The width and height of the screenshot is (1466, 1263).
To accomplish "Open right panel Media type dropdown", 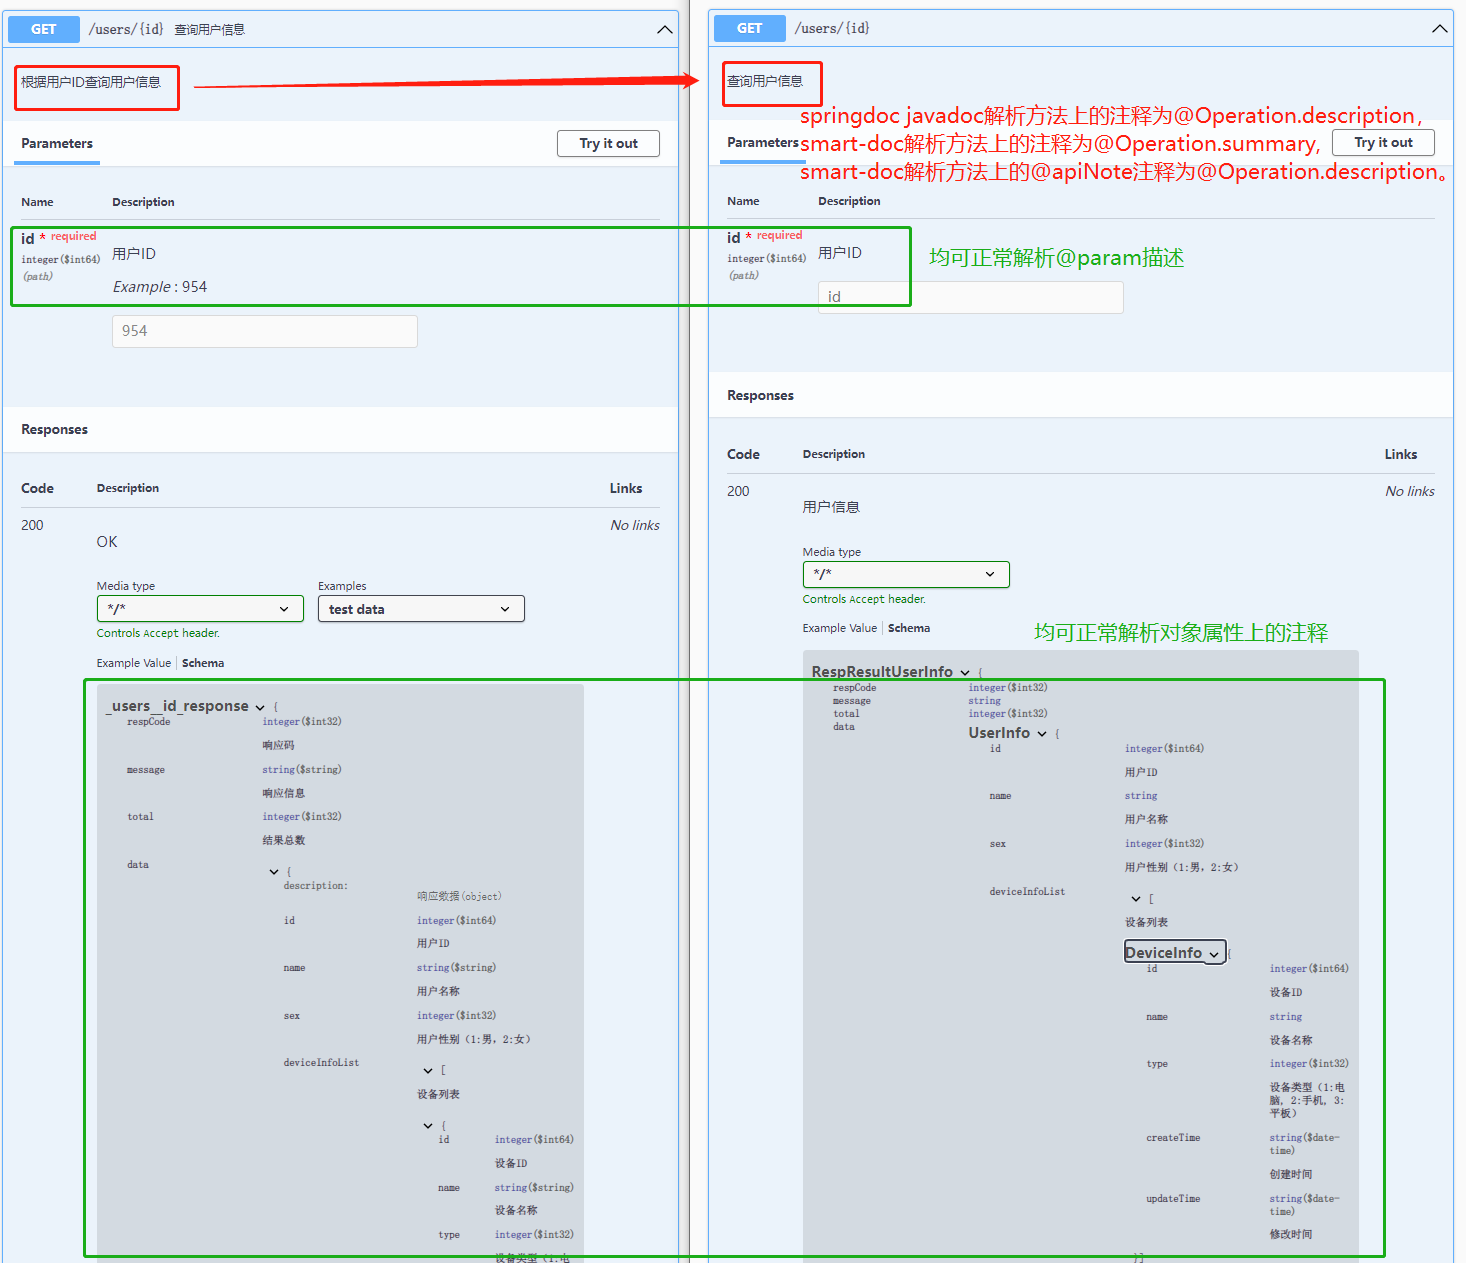I will [x=906, y=574].
